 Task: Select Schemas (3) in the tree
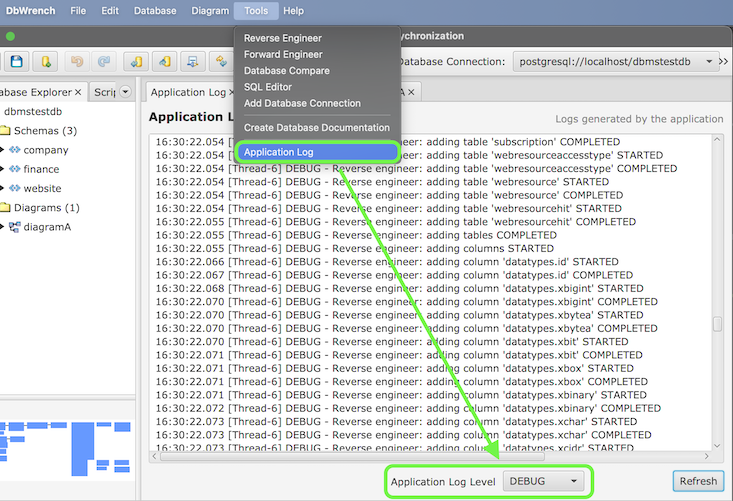coord(45,130)
